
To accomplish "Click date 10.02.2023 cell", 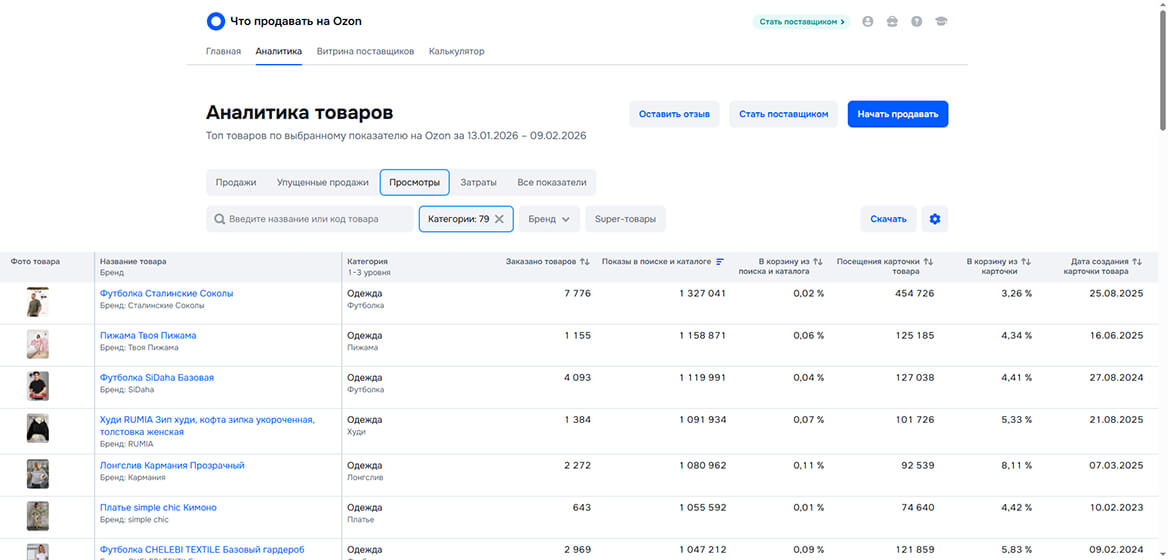I will pos(1116,507).
